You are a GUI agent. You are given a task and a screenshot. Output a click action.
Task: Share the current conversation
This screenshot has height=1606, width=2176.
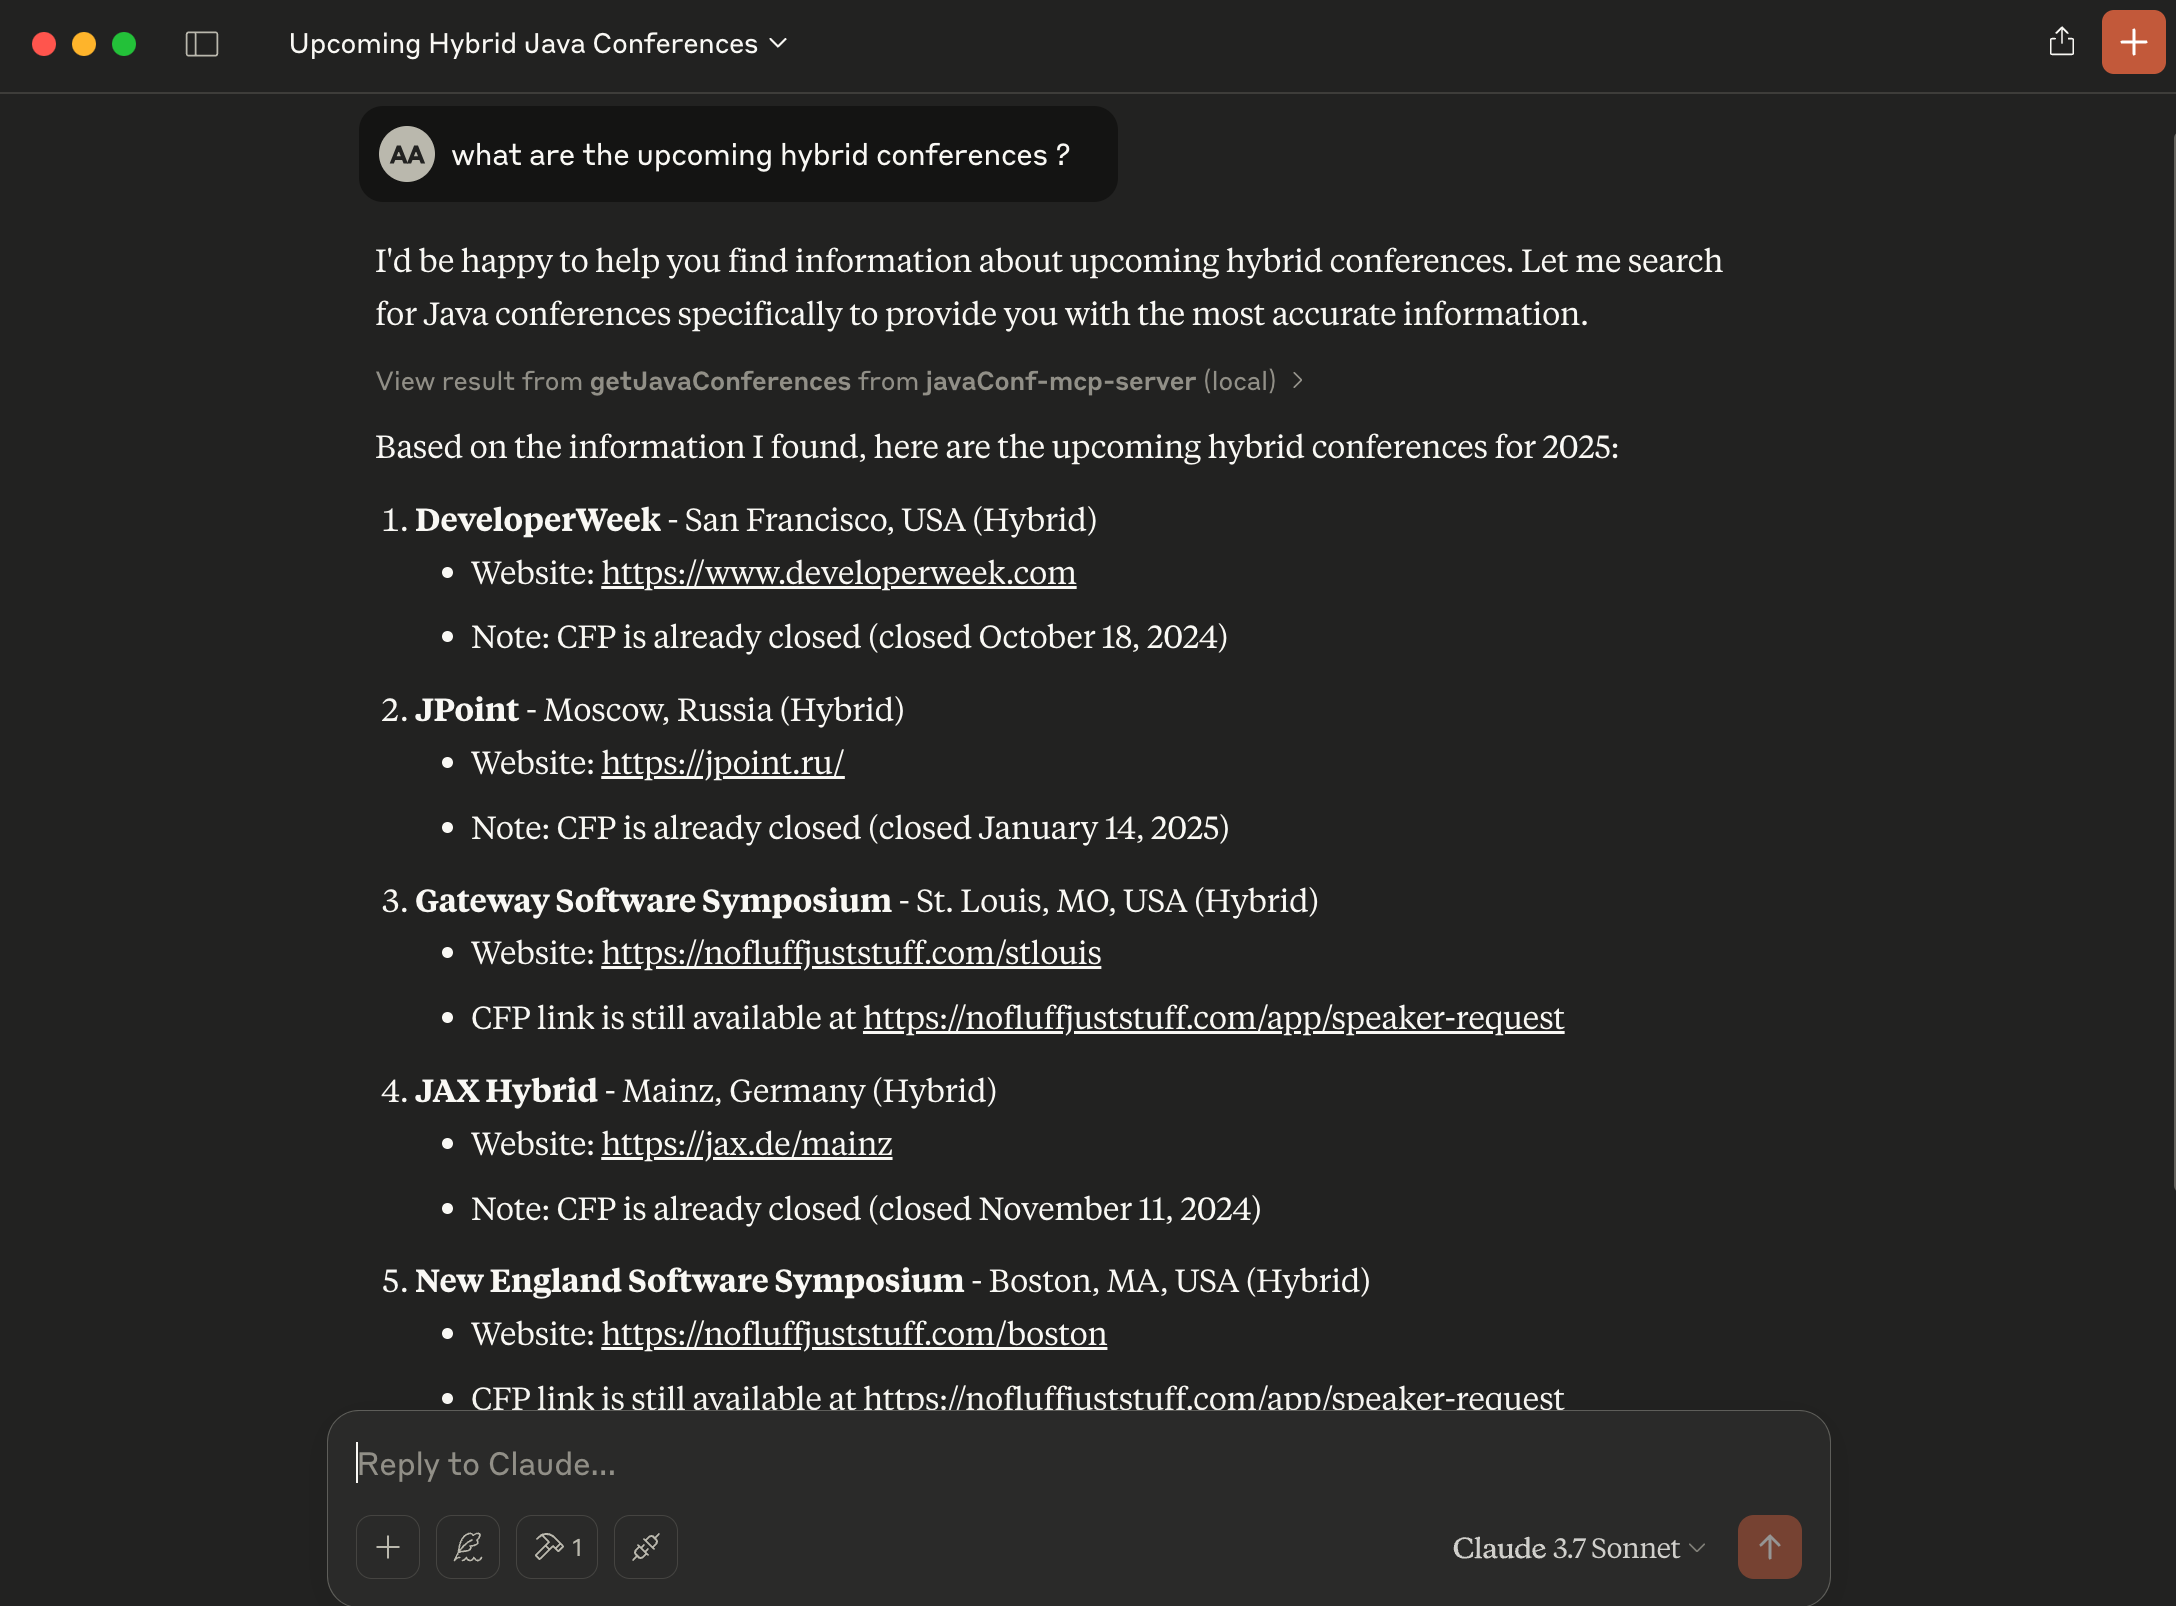(x=2060, y=43)
